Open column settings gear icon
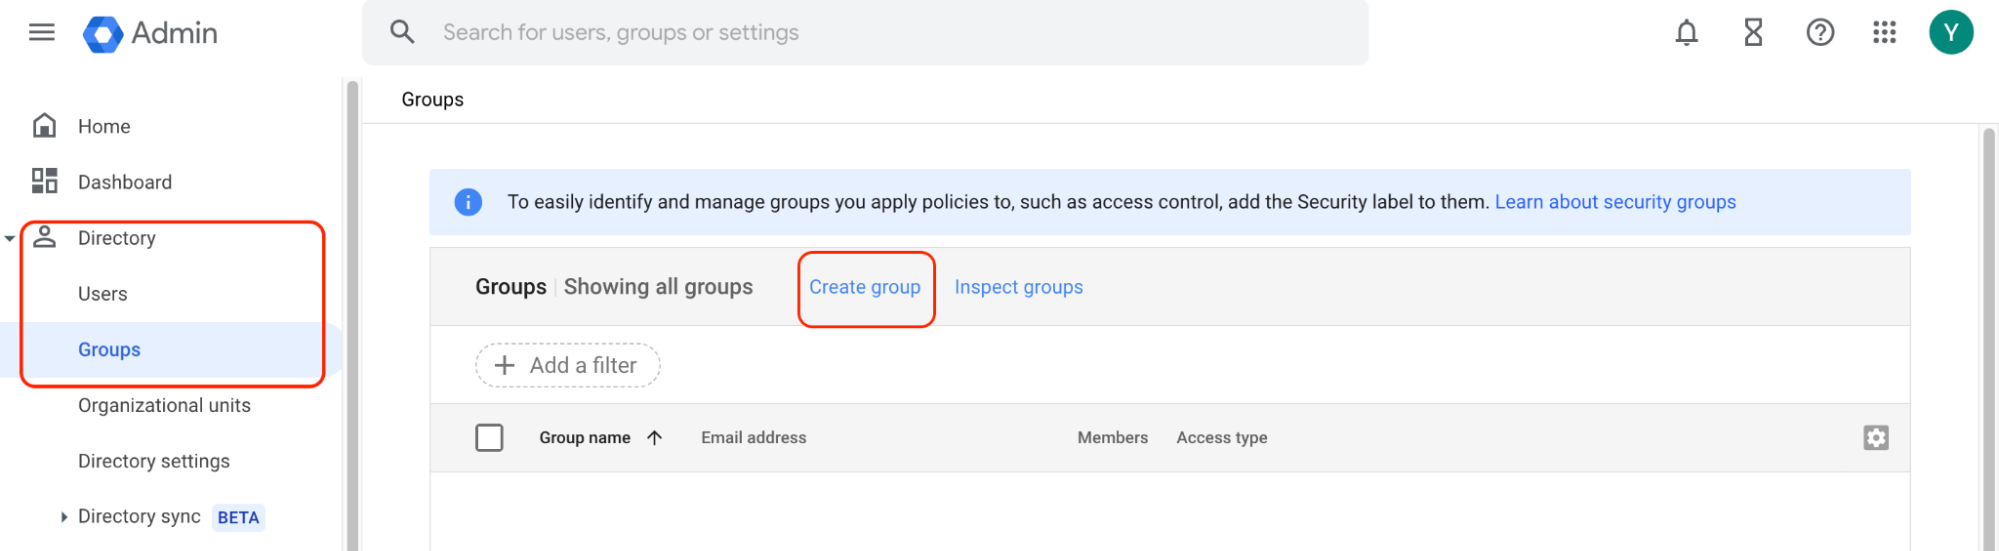 1875,438
